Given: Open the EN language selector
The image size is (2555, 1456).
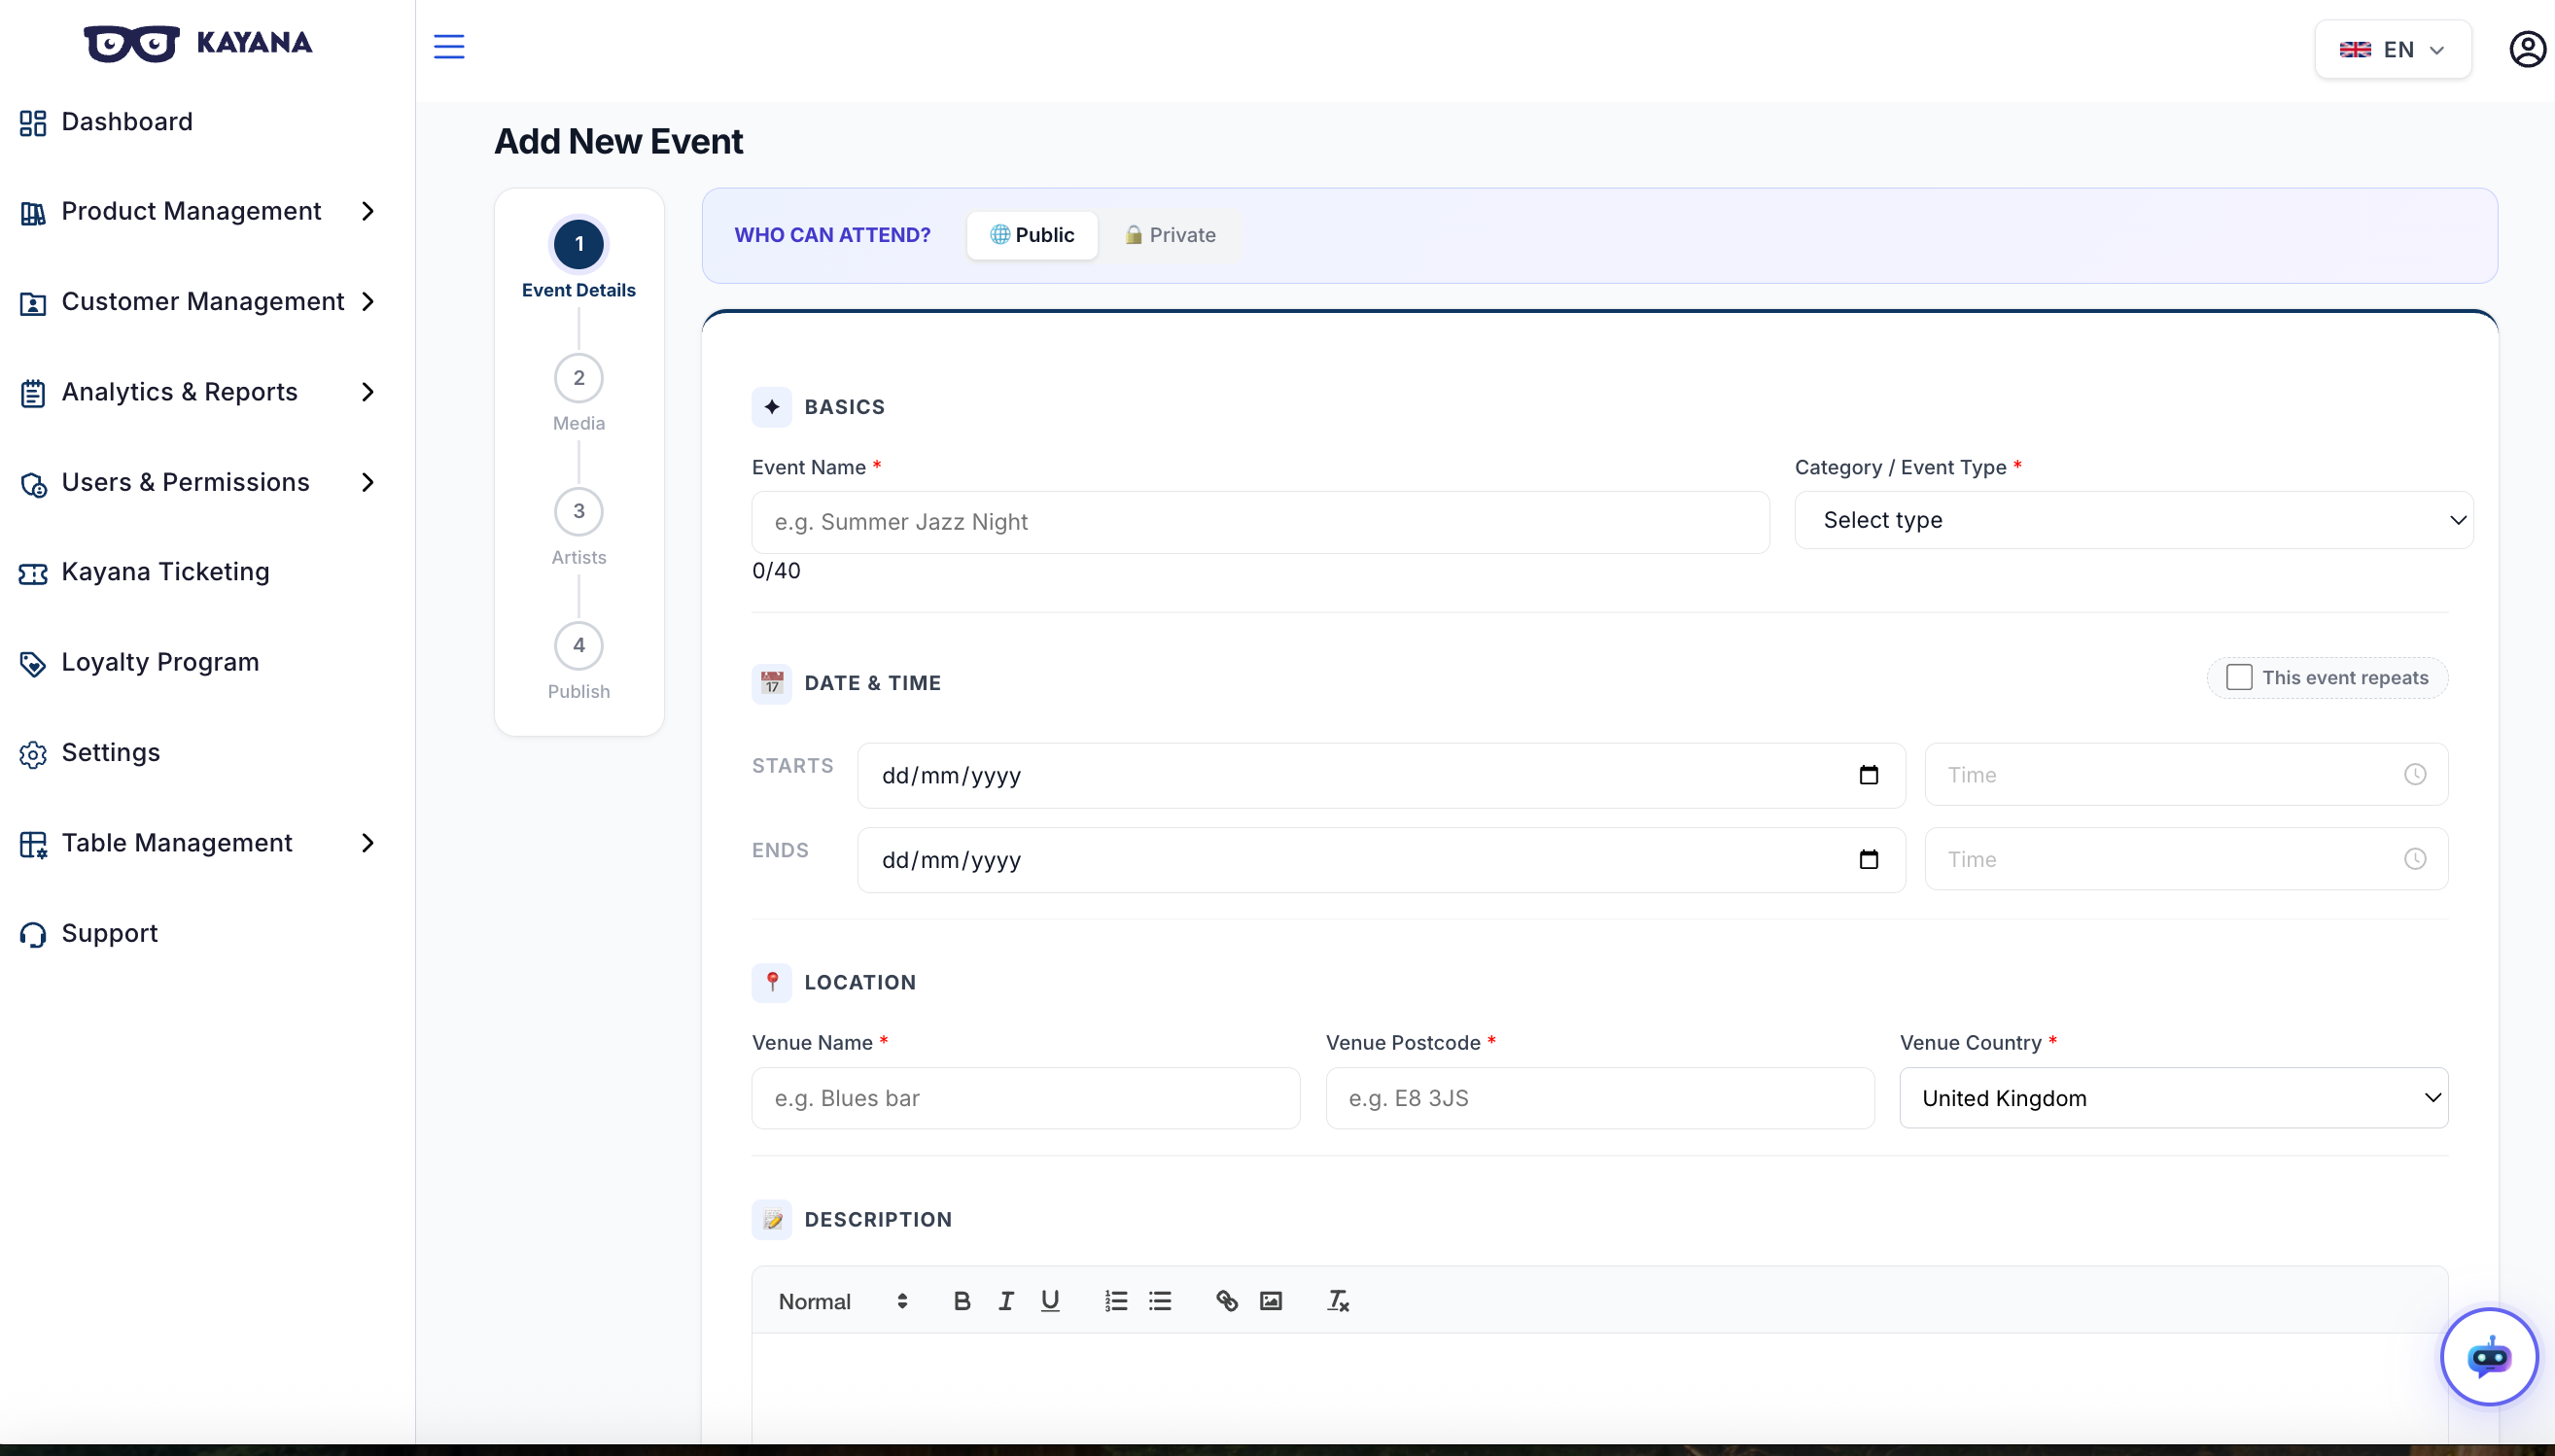Looking at the screenshot, I should pos(2393,49).
